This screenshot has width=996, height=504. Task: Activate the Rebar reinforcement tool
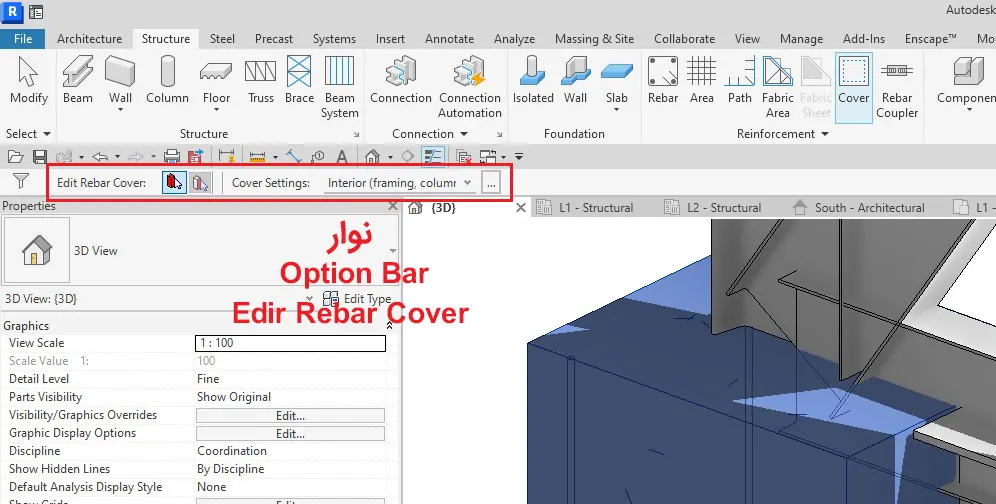pyautogui.click(x=663, y=80)
